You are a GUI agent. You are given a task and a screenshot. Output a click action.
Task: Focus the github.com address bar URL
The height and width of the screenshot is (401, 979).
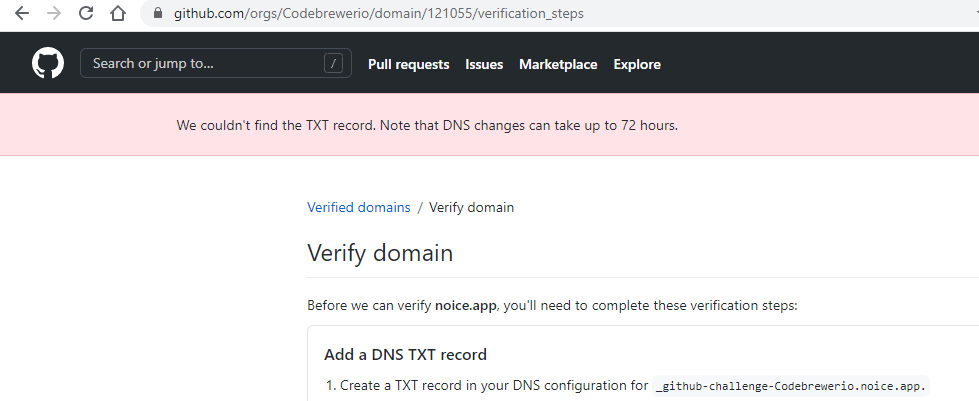pyautogui.click(x=378, y=13)
